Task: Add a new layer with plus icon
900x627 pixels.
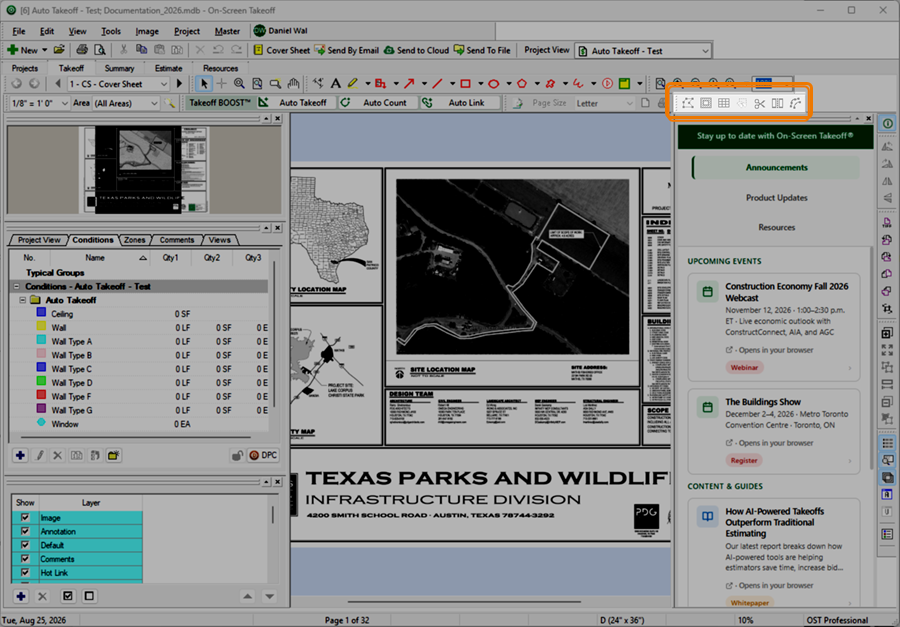Action: [x=21, y=596]
